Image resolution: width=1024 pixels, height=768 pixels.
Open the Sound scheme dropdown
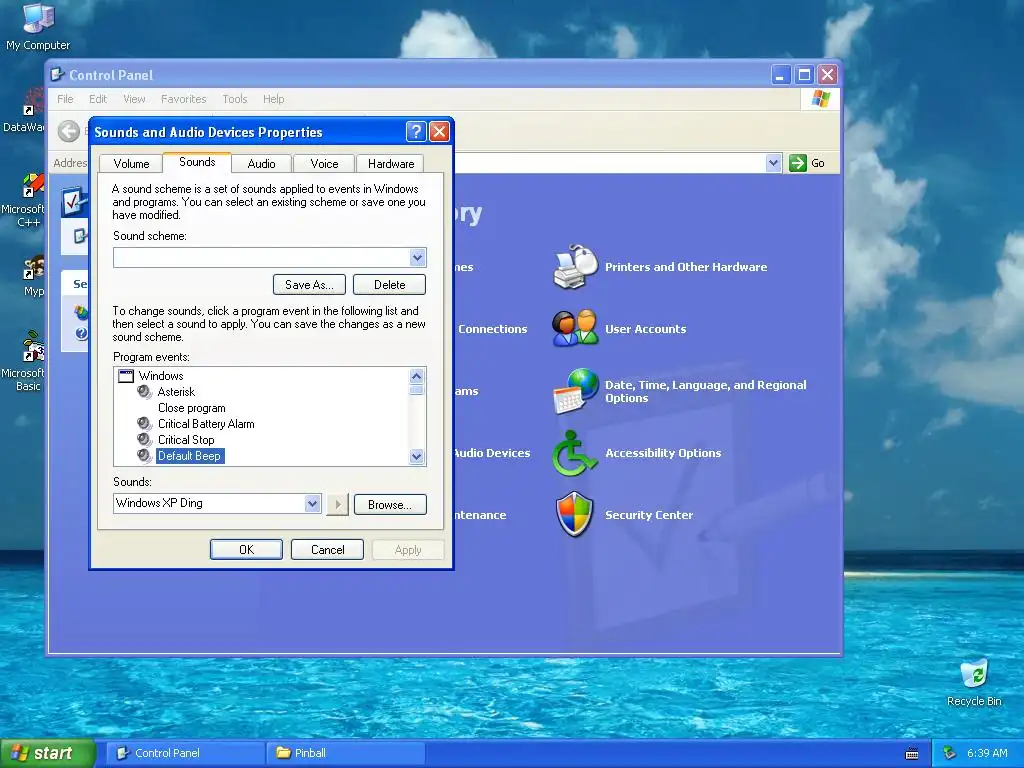(x=417, y=257)
